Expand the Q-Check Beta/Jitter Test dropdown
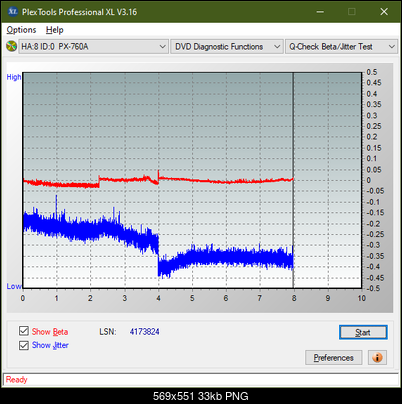 pyautogui.click(x=341, y=47)
